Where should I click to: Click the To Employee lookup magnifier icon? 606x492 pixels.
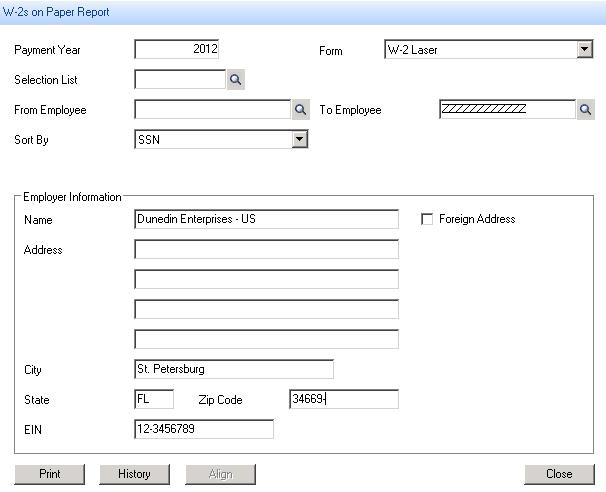586,110
